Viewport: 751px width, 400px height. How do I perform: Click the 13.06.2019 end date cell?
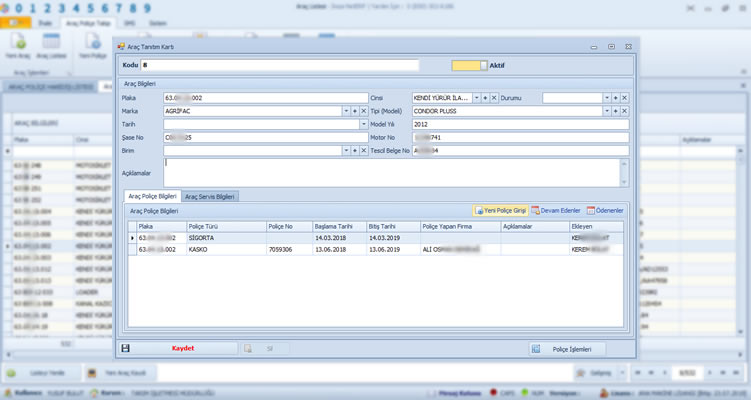click(x=393, y=250)
